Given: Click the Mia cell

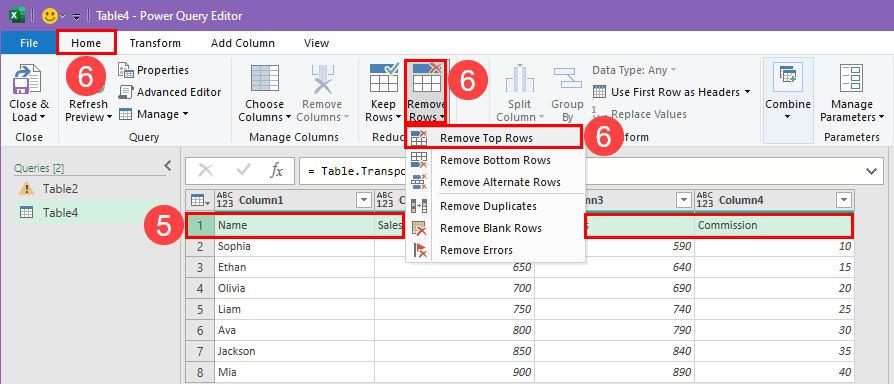Looking at the screenshot, I should (294, 373).
